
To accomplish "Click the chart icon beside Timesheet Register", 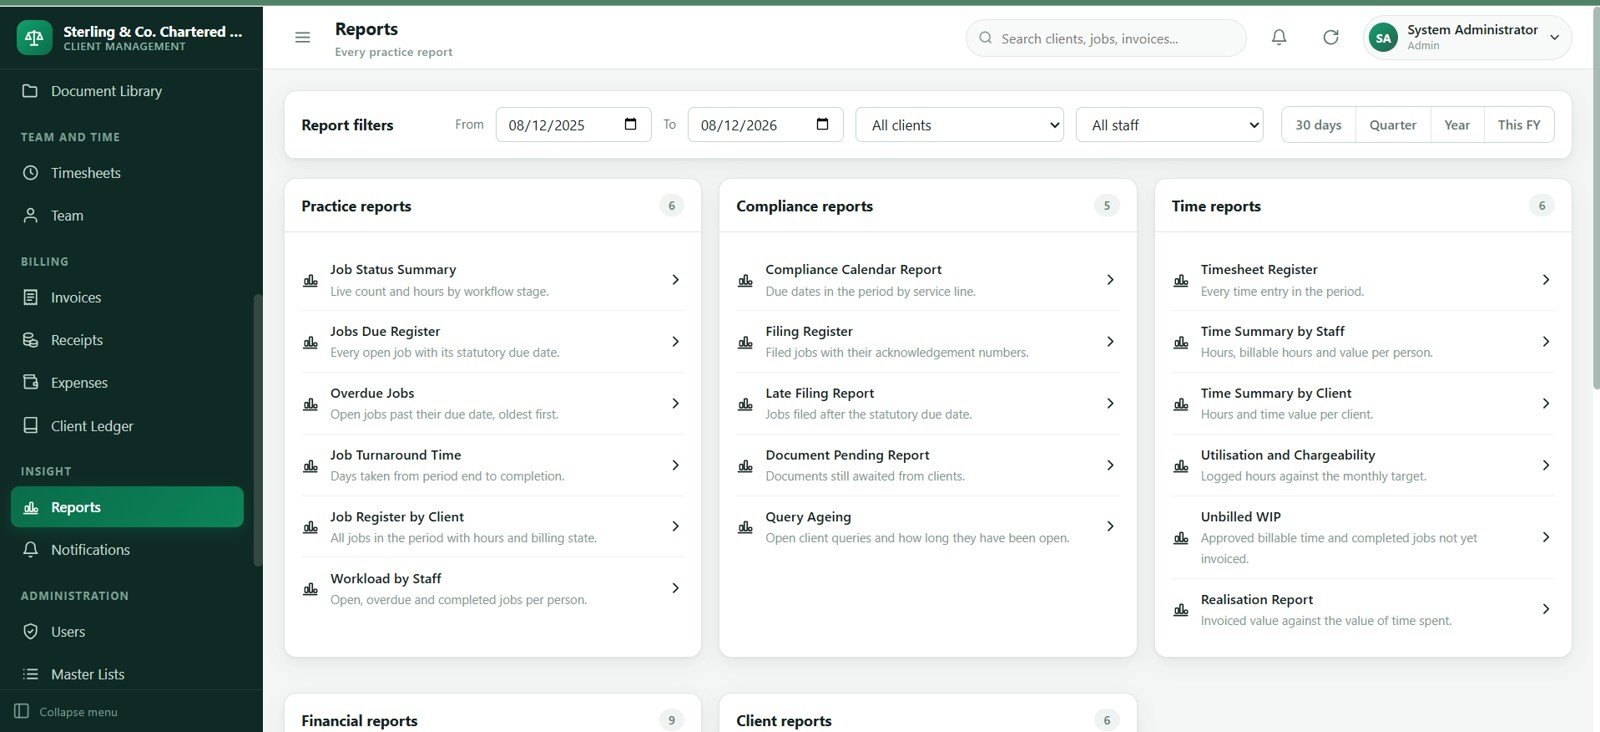I will click(1181, 281).
